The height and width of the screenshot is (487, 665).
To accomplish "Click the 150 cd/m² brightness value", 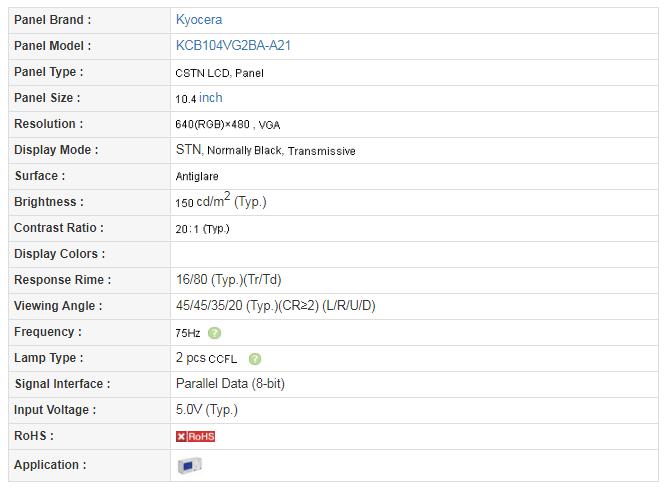I will [x=220, y=201].
